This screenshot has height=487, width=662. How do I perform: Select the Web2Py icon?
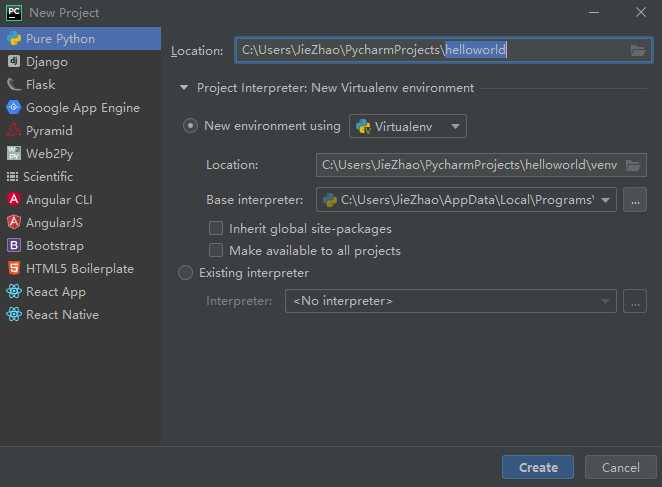[14, 153]
